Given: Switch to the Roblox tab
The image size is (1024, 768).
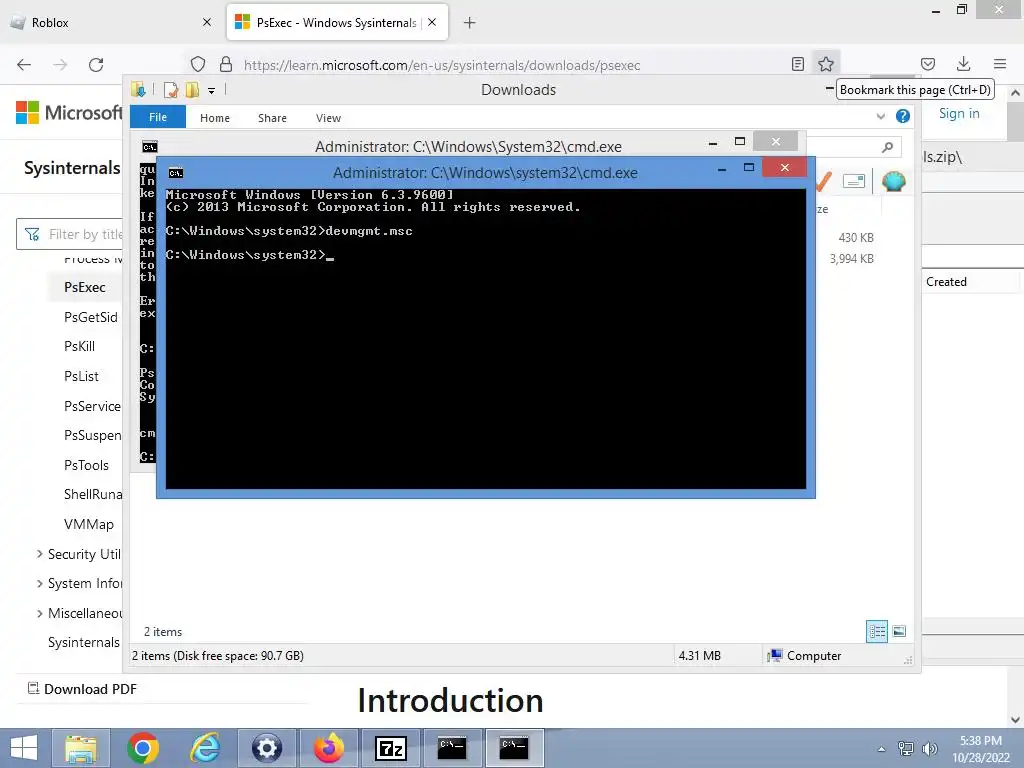Looking at the screenshot, I should pos(112,22).
